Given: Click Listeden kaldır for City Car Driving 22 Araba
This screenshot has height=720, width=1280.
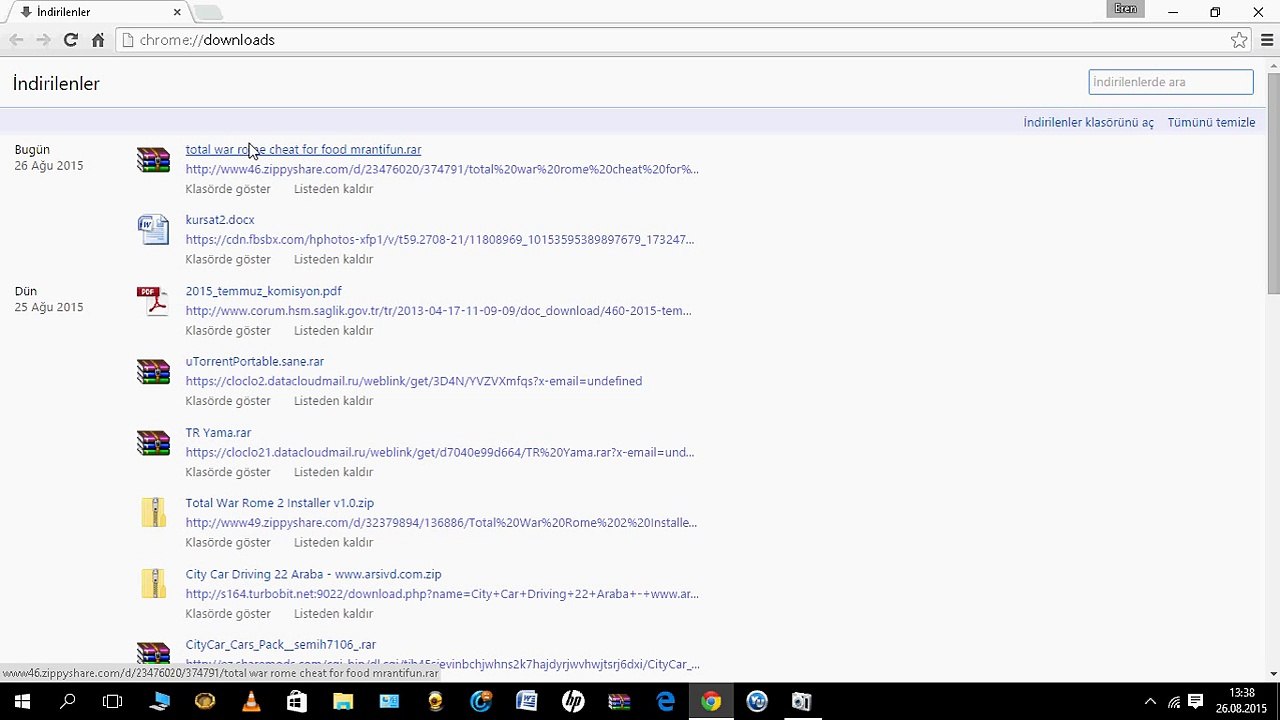Looking at the screenshot, I should click(x=333, y=614).
